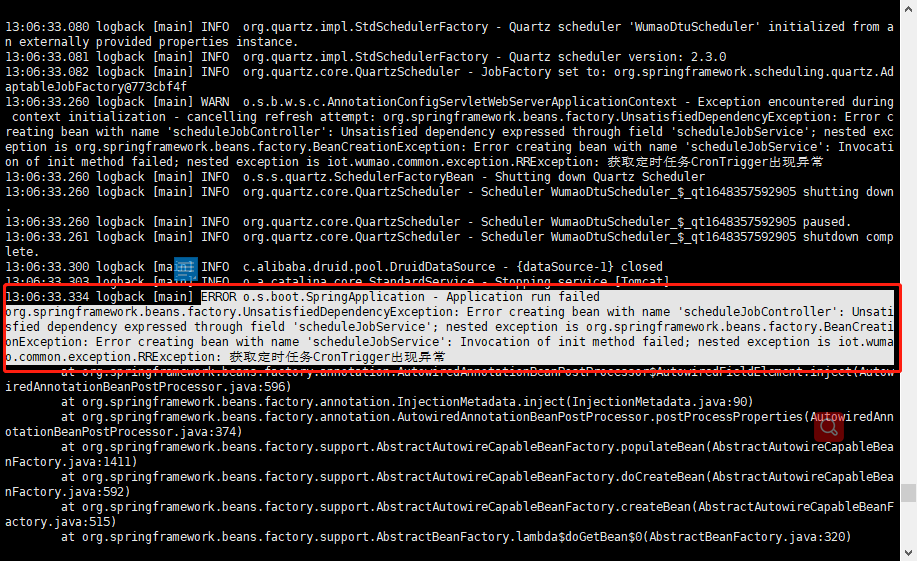Click 'lete.' line after shutdown comp
This screenshot has width=917, height=561.
22,252
